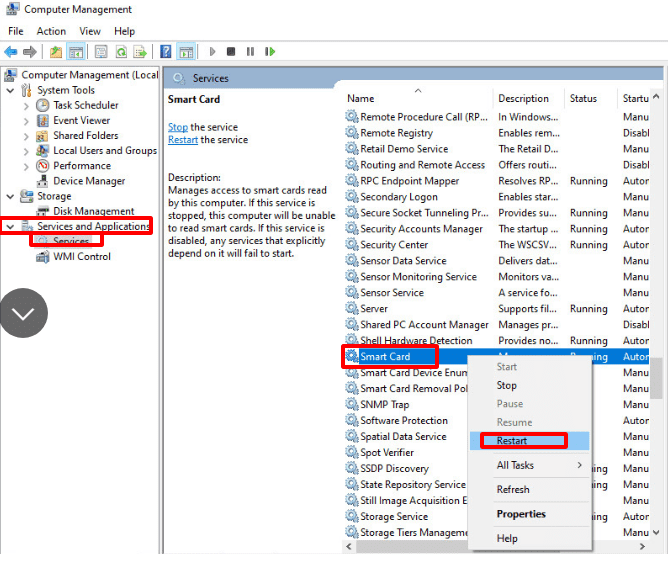Expand the Shared Folders node

26,136
